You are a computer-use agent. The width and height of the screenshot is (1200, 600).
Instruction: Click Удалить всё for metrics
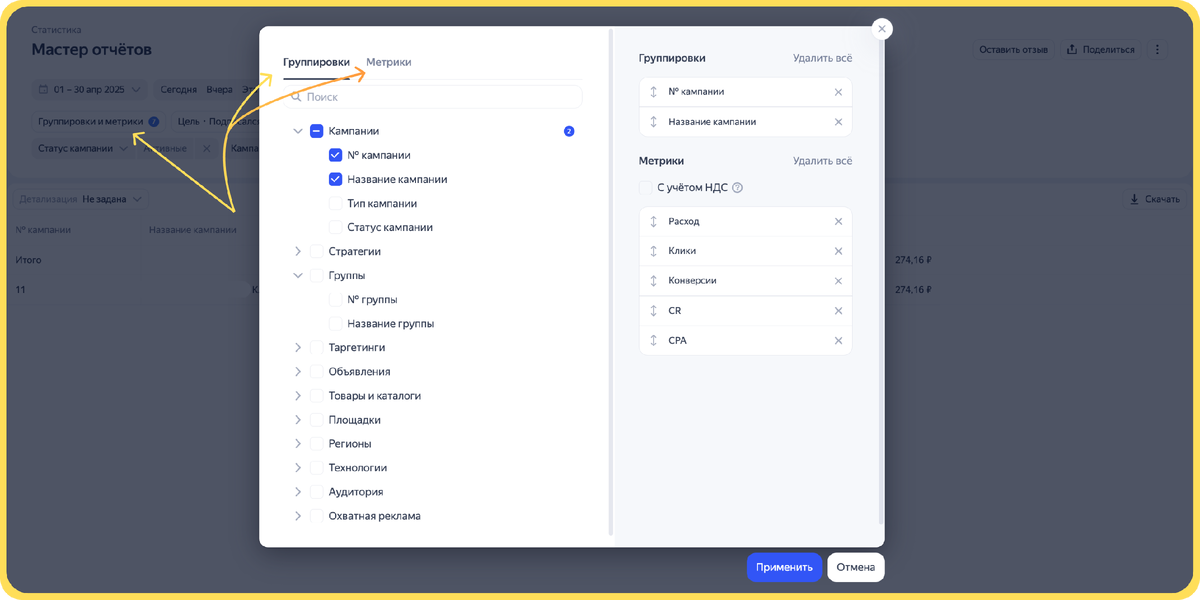(822, 161)
